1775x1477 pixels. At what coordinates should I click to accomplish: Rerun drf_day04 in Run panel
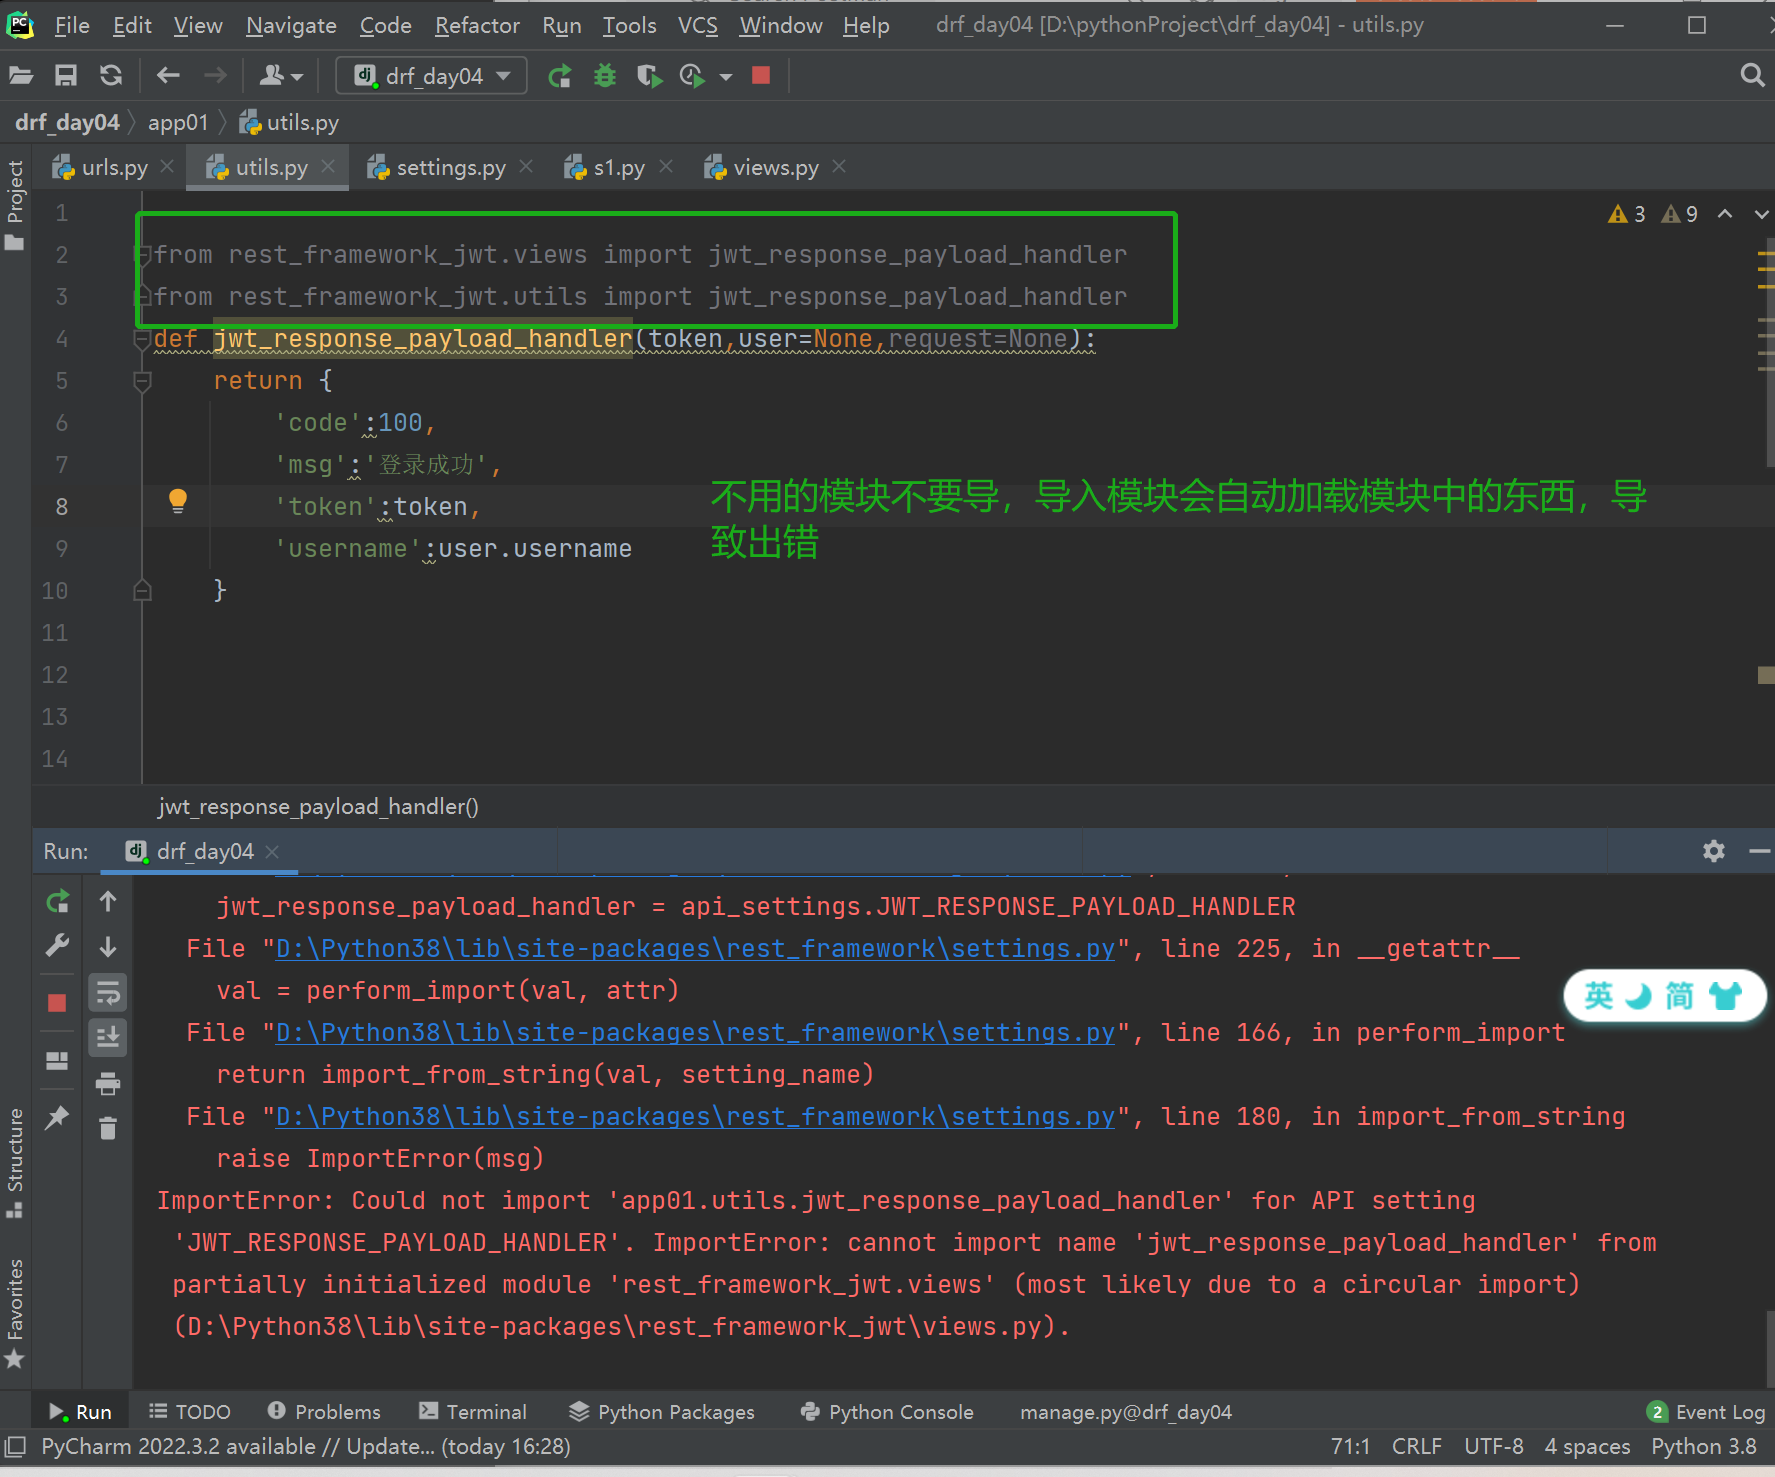coord(57,902)
